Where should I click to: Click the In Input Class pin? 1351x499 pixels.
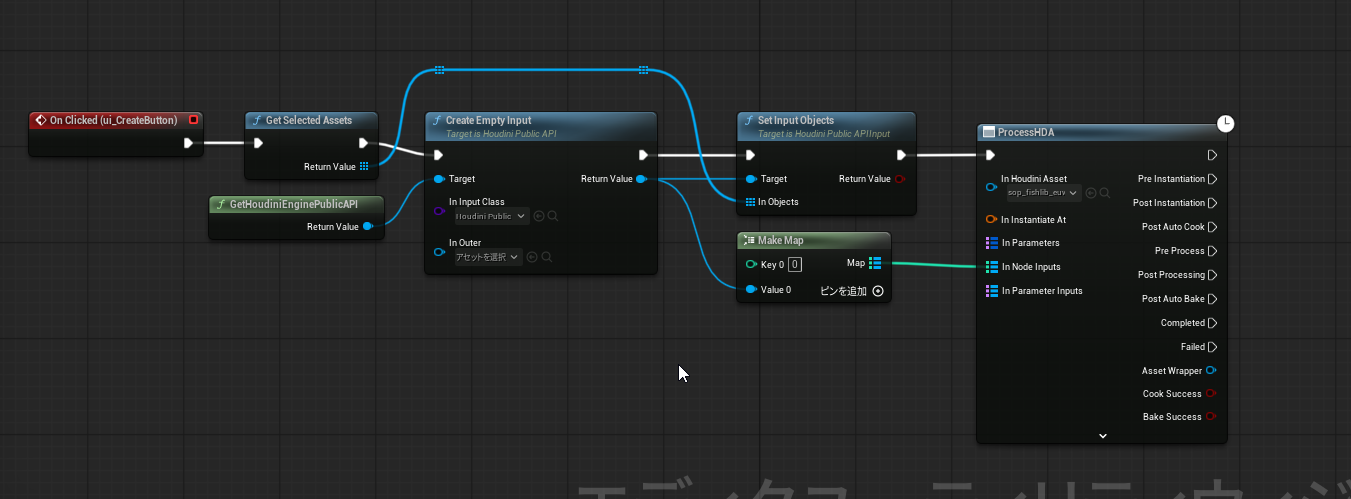440,212
